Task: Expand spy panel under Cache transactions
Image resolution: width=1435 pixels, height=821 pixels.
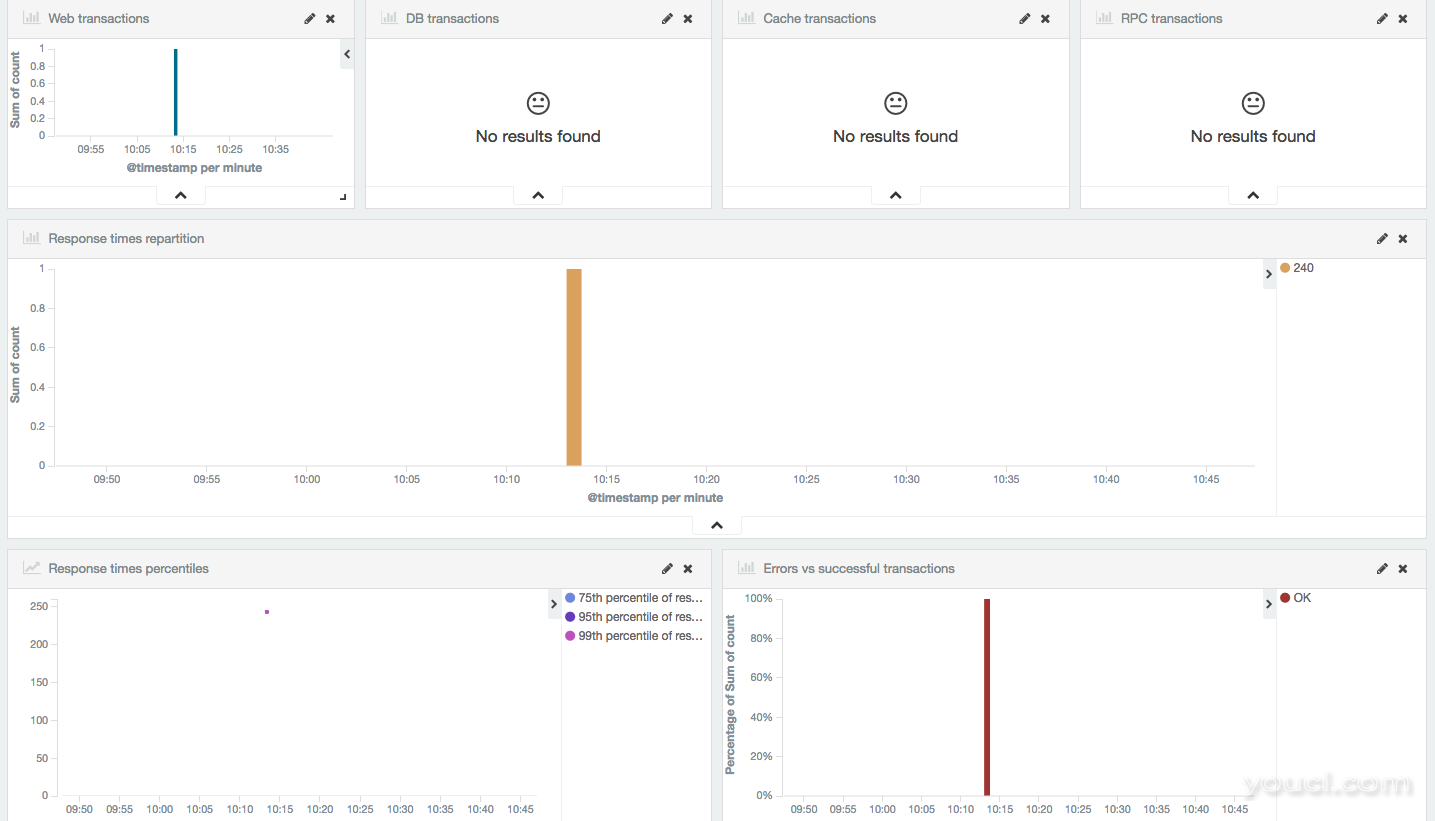Action: click(x=896, y=195)
